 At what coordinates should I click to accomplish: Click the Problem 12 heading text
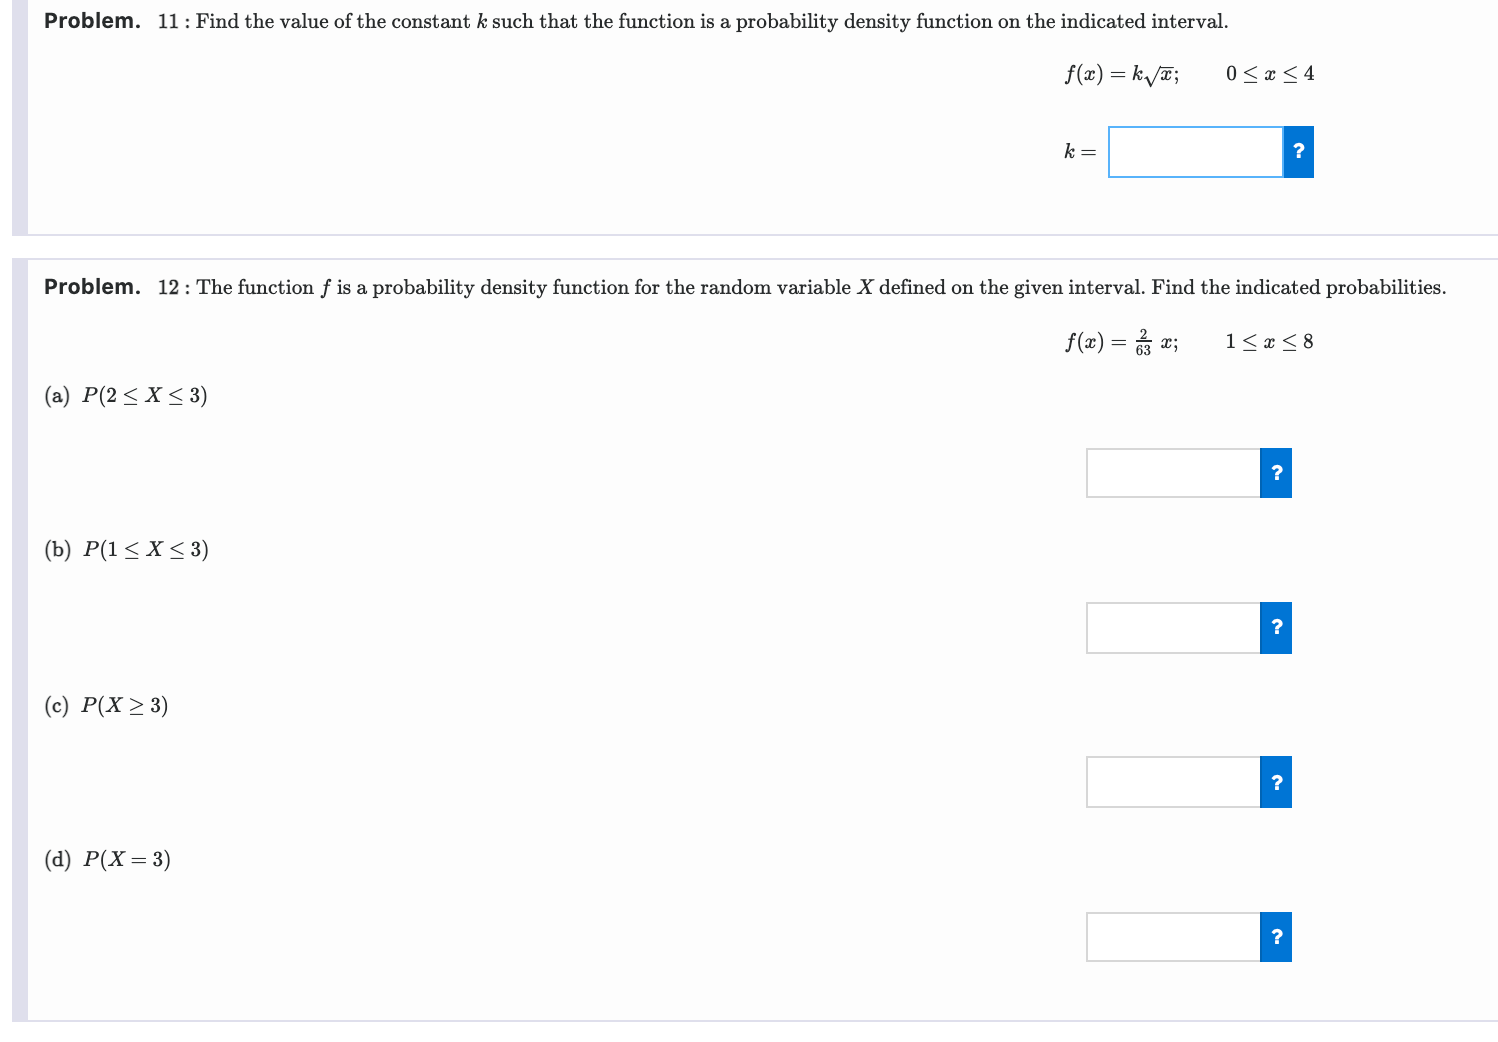coord(90,288)
